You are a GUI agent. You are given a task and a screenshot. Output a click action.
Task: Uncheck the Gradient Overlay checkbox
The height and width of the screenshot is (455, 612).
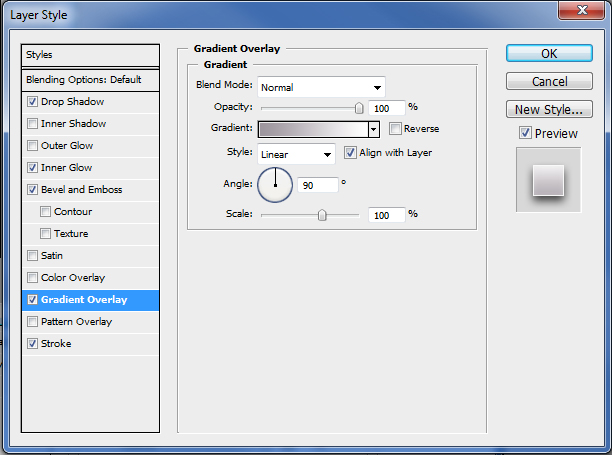(x=32, y=300)
